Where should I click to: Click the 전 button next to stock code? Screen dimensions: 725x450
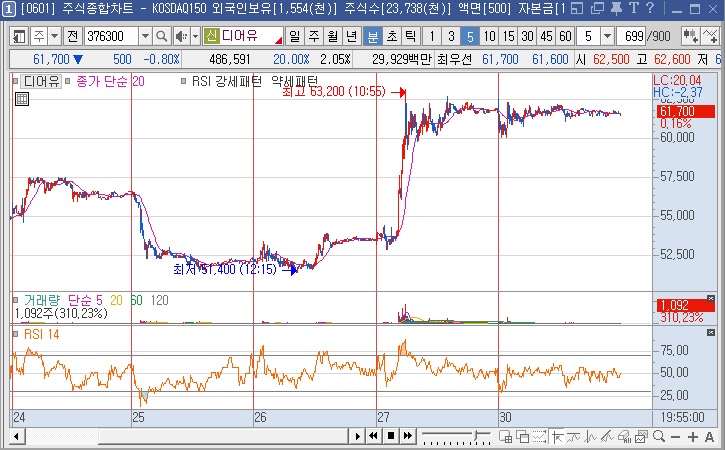pyautogui.click(x=73, y=36)
